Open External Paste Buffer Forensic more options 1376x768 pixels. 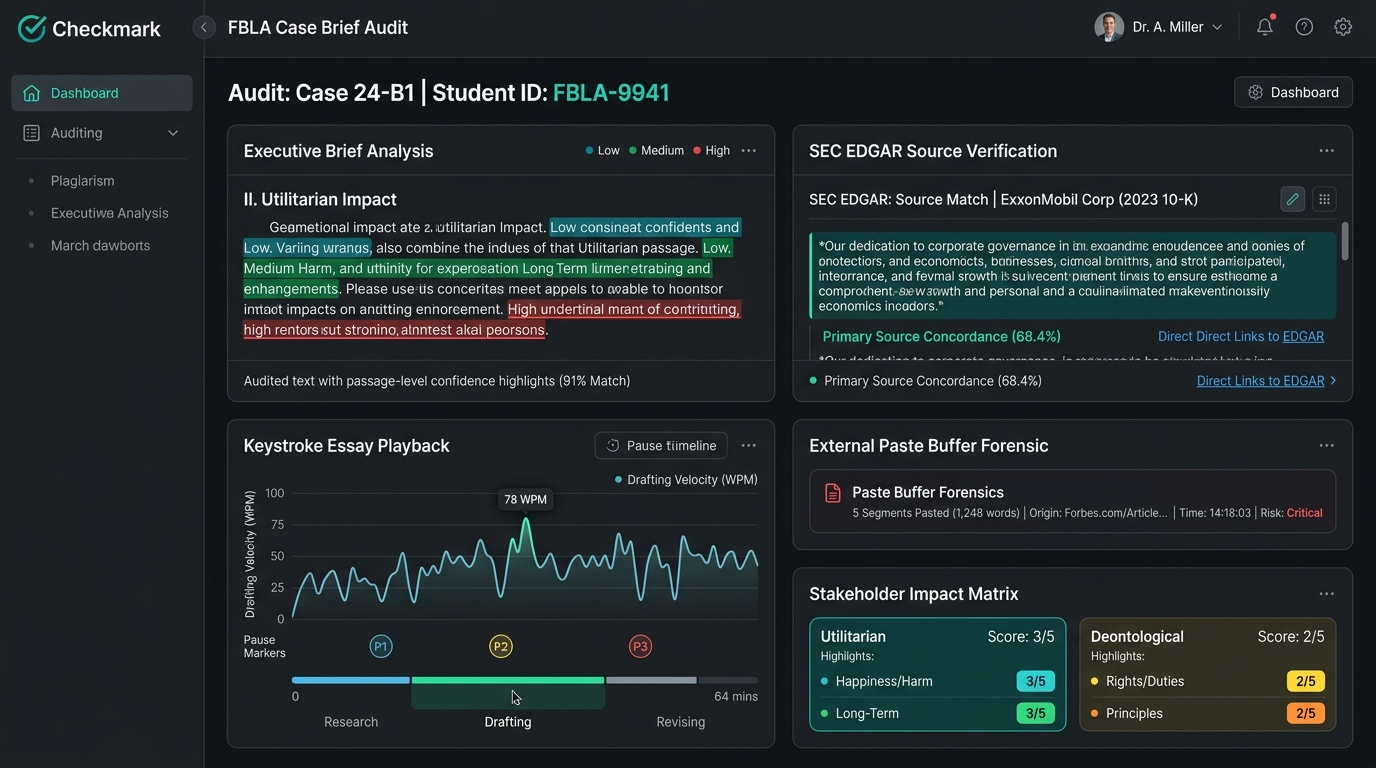point(1326,446)
